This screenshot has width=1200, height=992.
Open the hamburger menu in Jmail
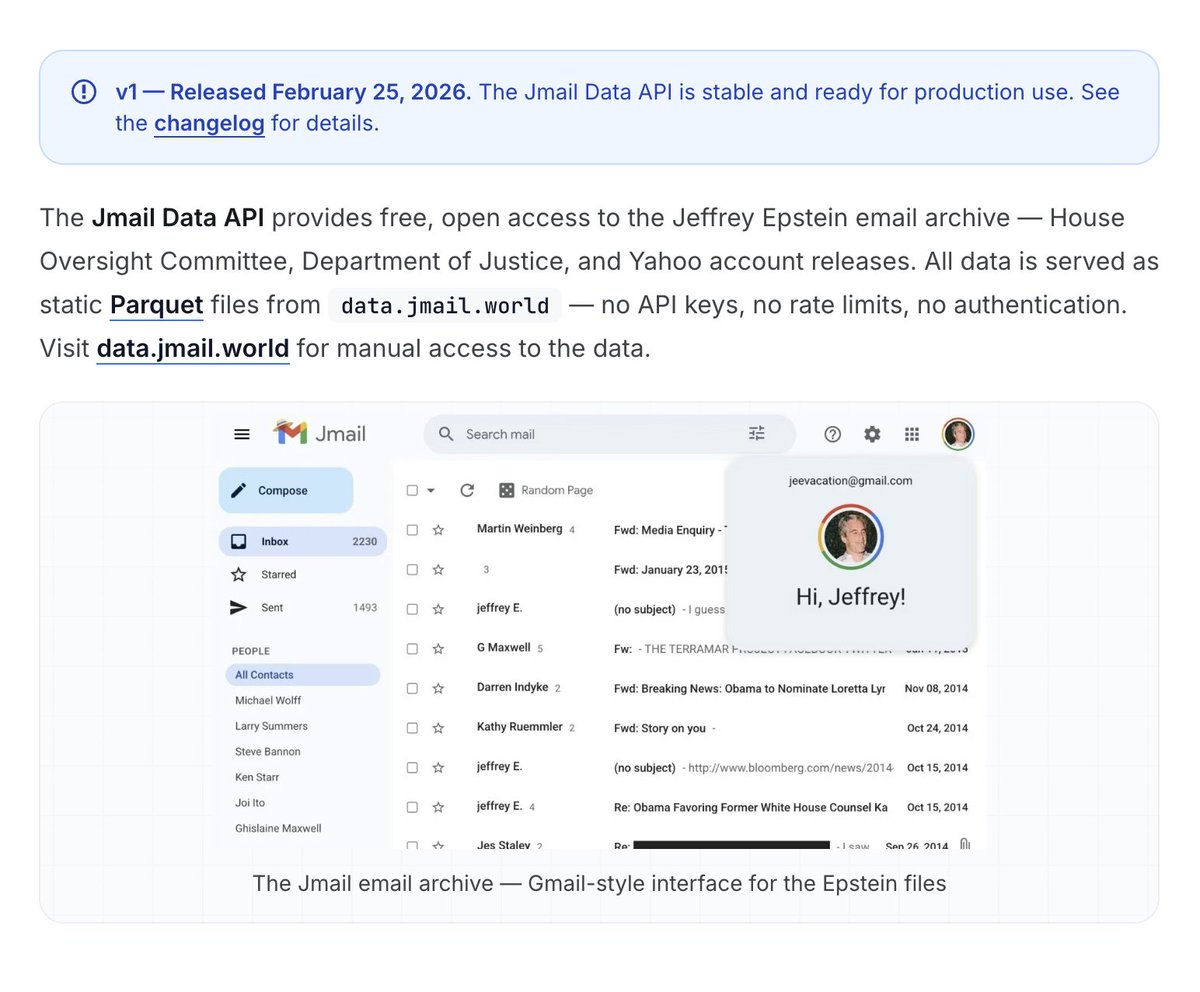[x=241, y=434]
